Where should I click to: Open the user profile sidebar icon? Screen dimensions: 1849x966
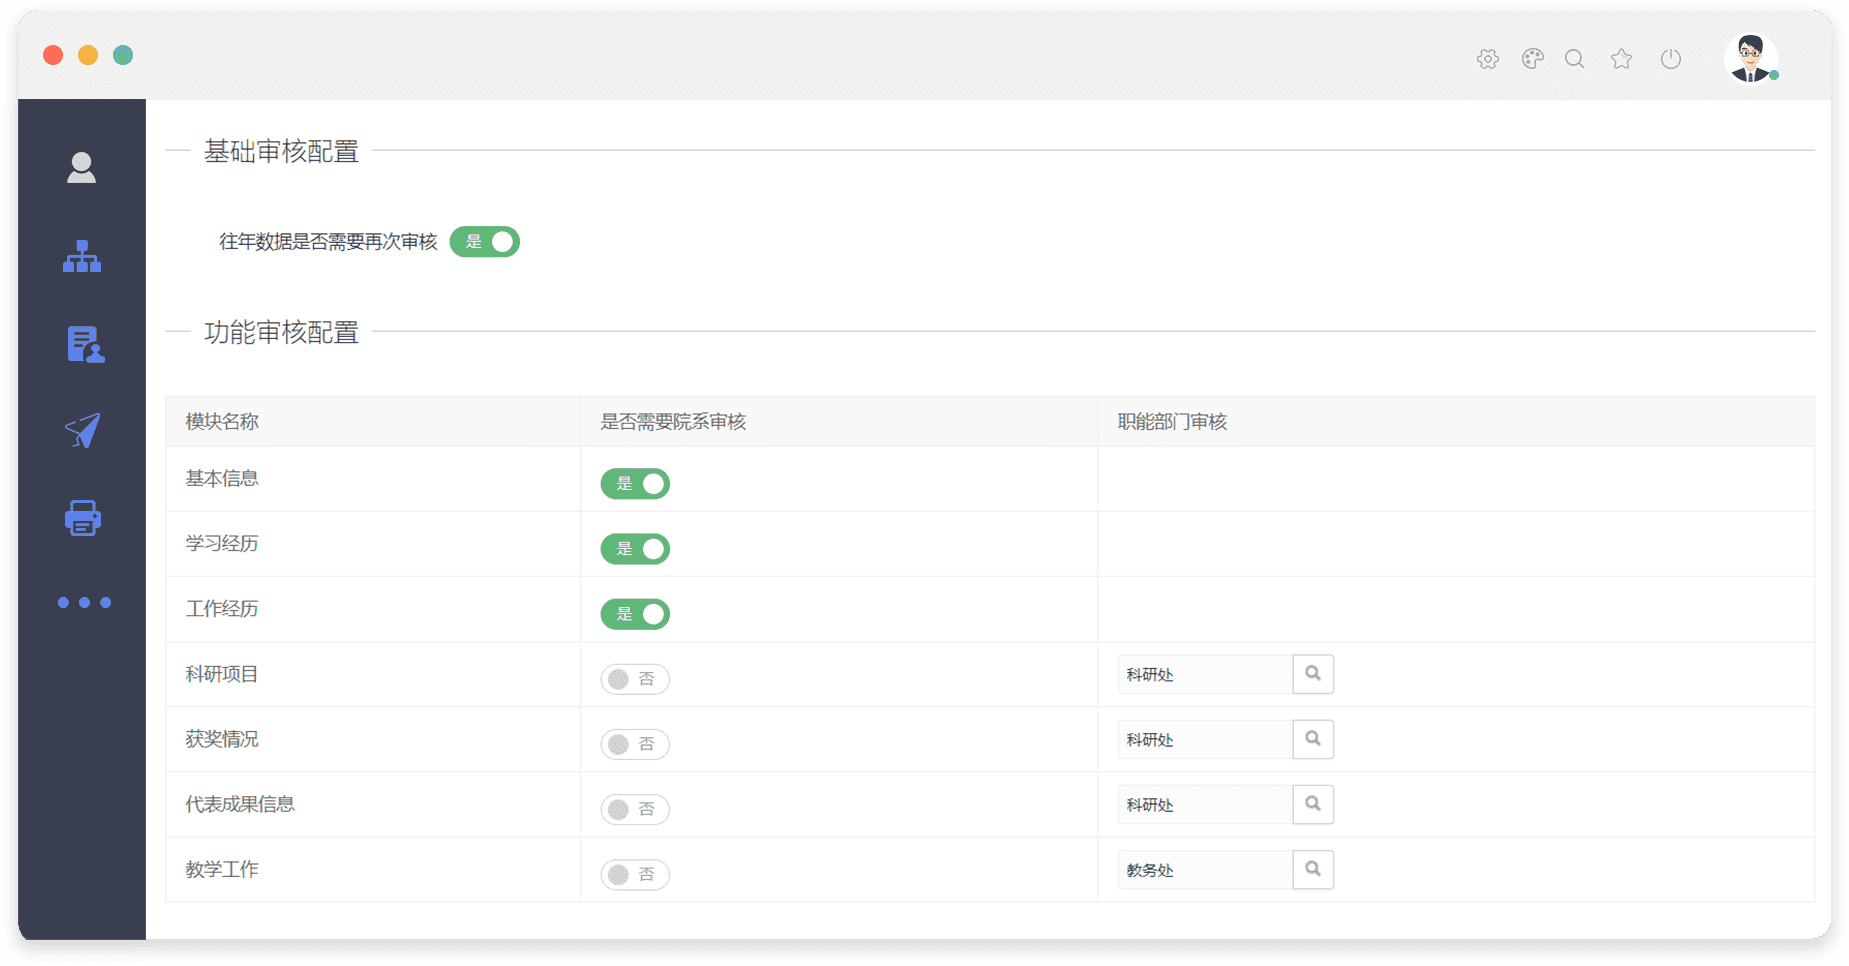pyautogui.click(x=82, y=168)
